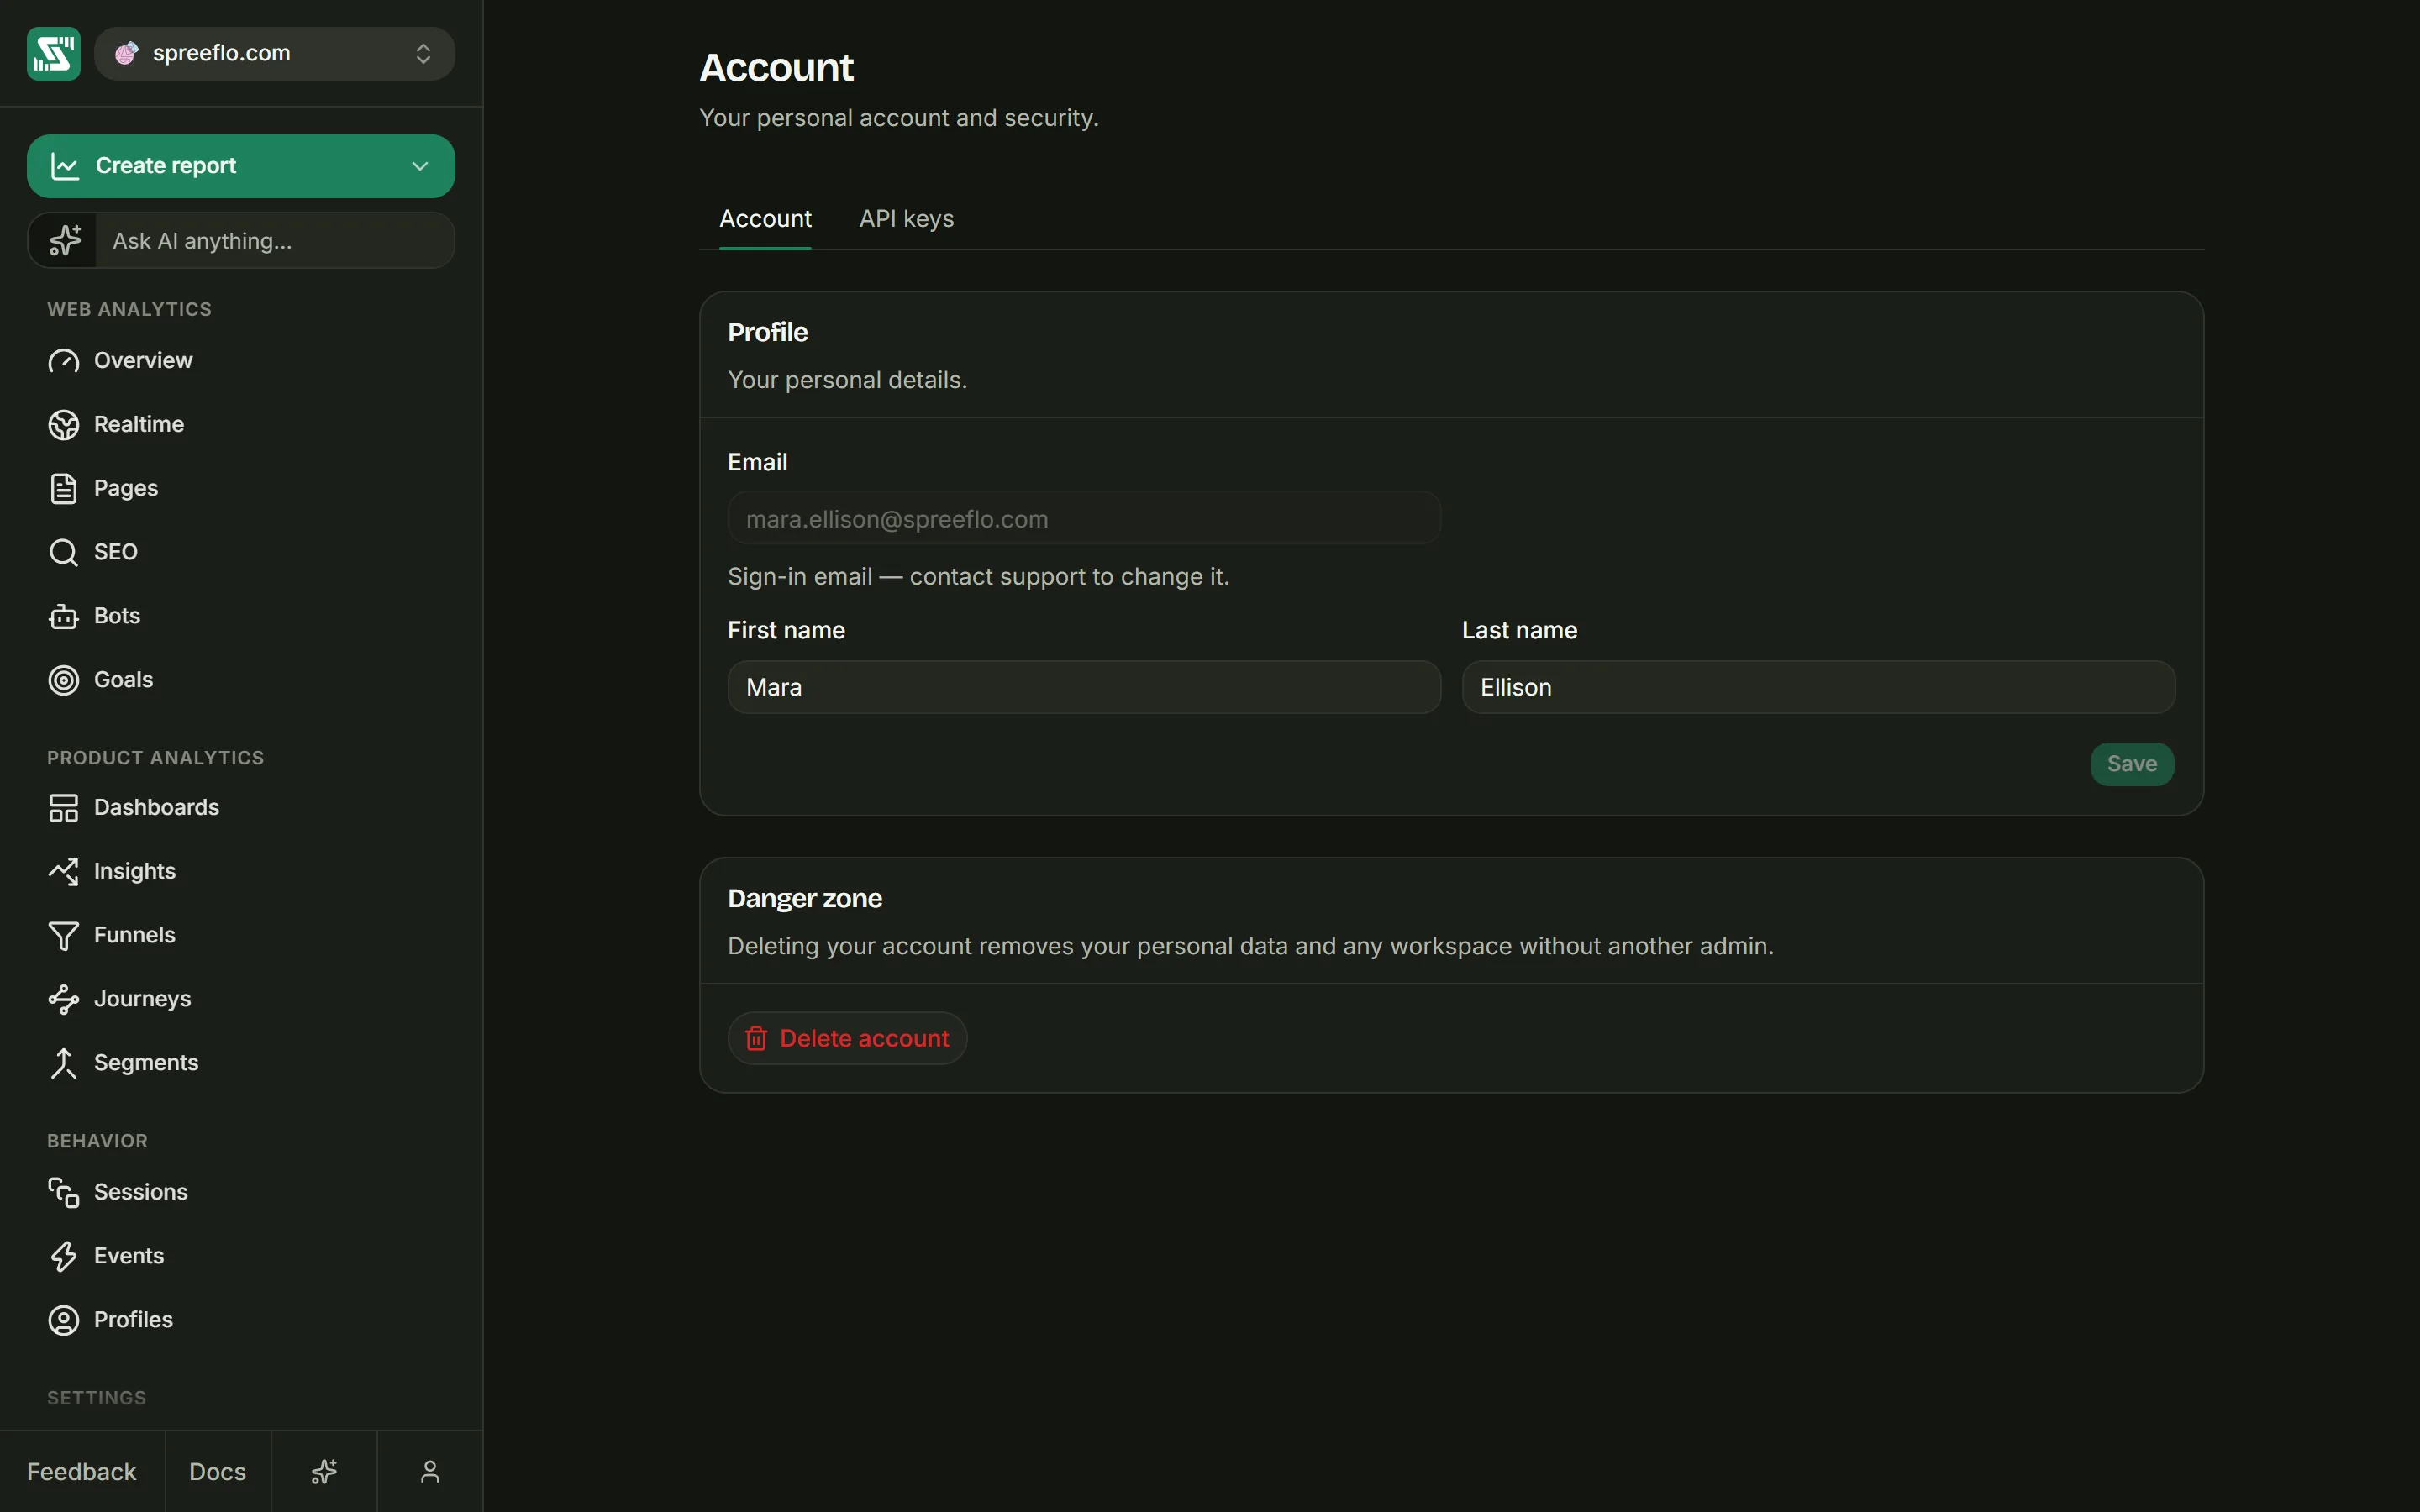Open the Sessions icon in sidebar
This screenshot has height=1512, width=2420.
click(x=63, y=1192)
